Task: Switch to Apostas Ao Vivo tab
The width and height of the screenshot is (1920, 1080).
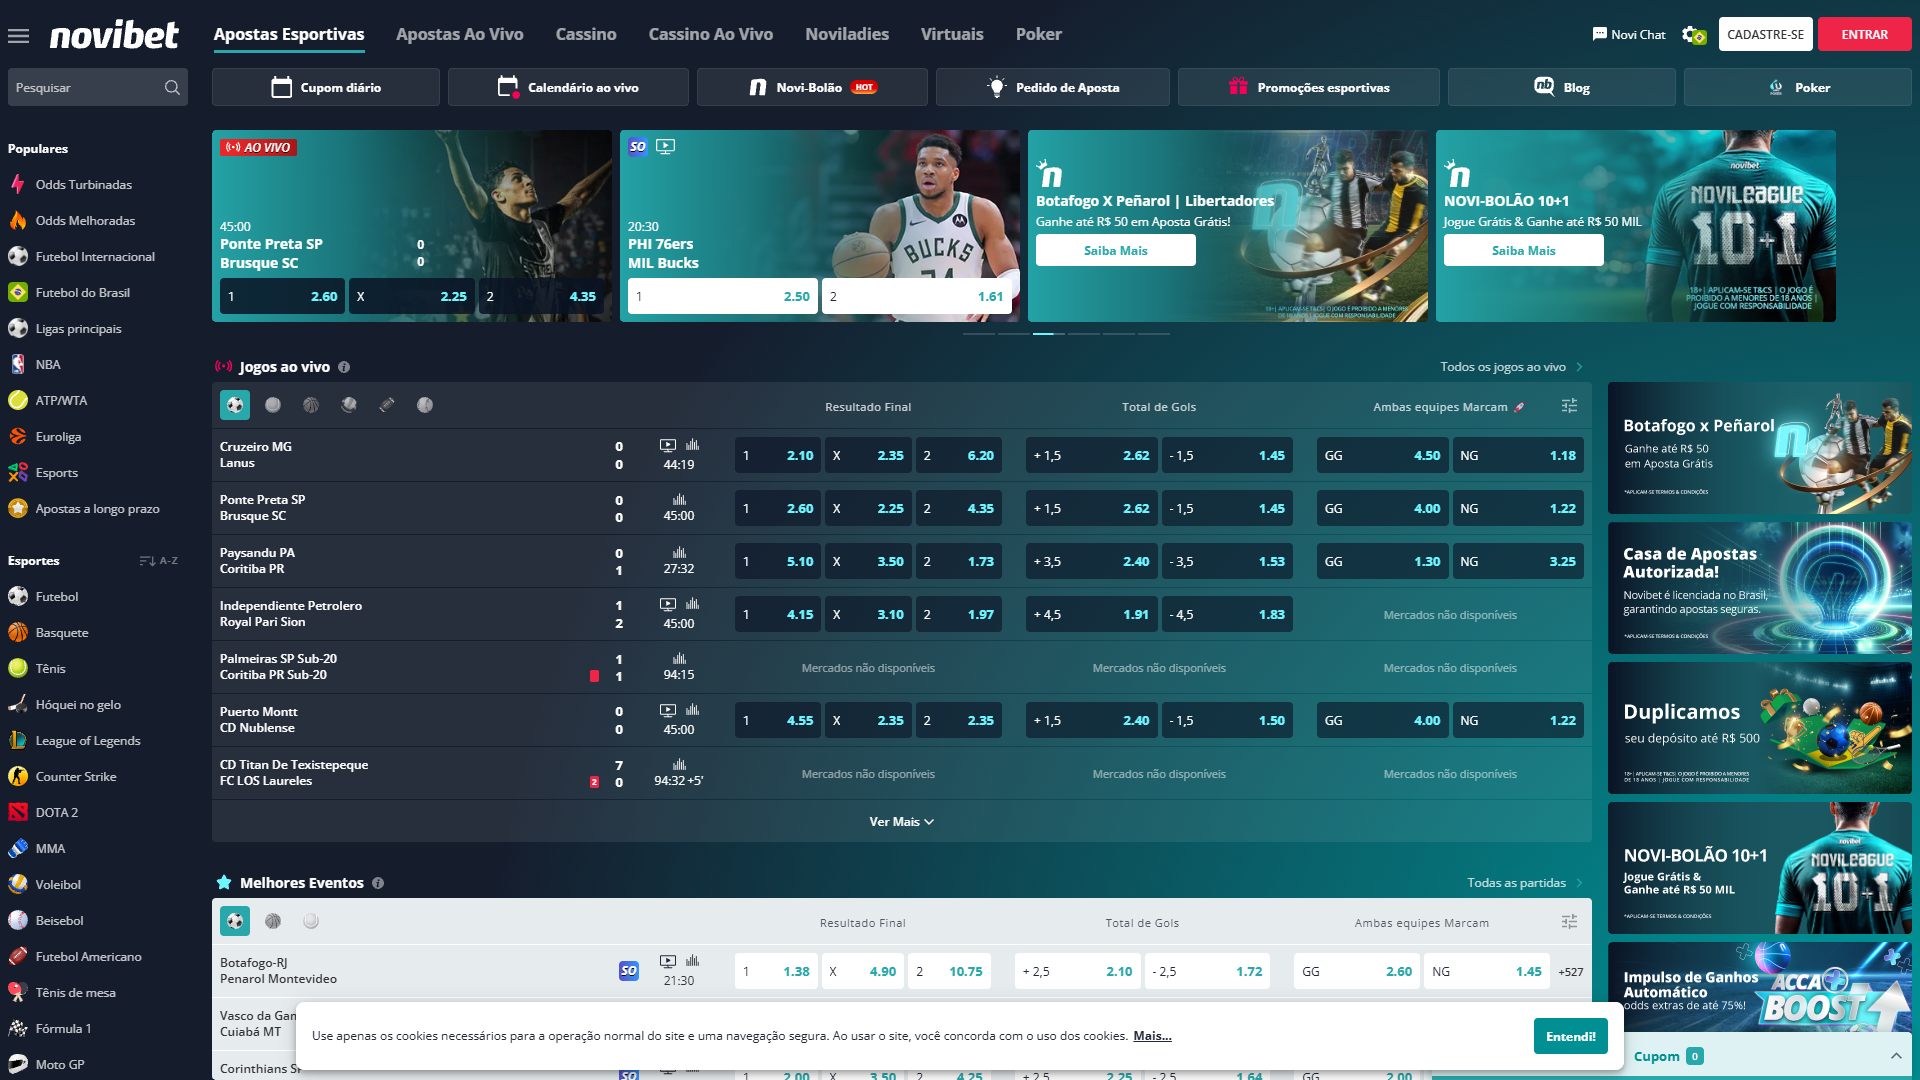Action: pyautogui.click(x=460, y=34)
